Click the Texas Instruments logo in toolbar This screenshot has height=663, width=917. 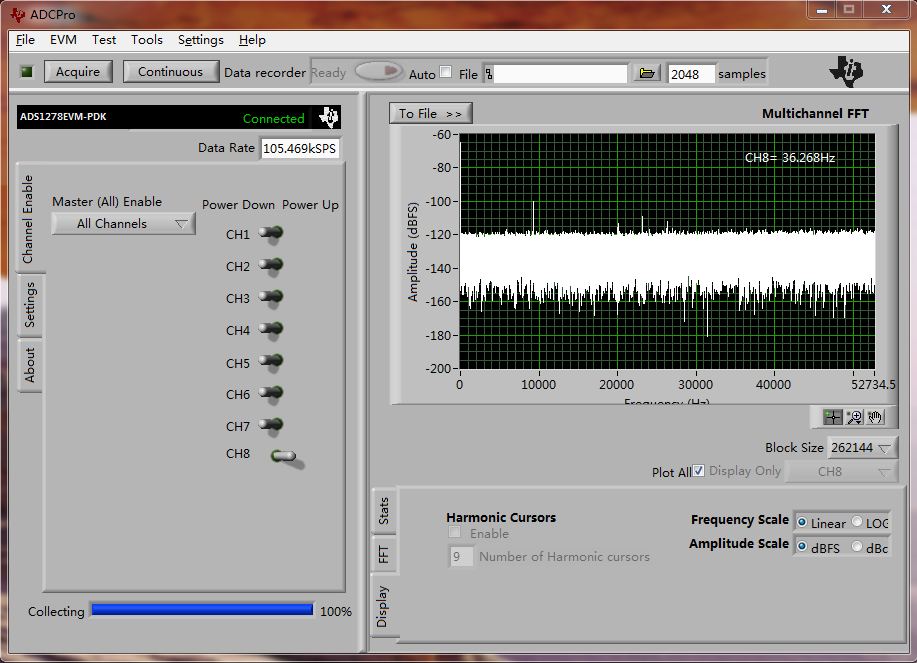point(846,72)
